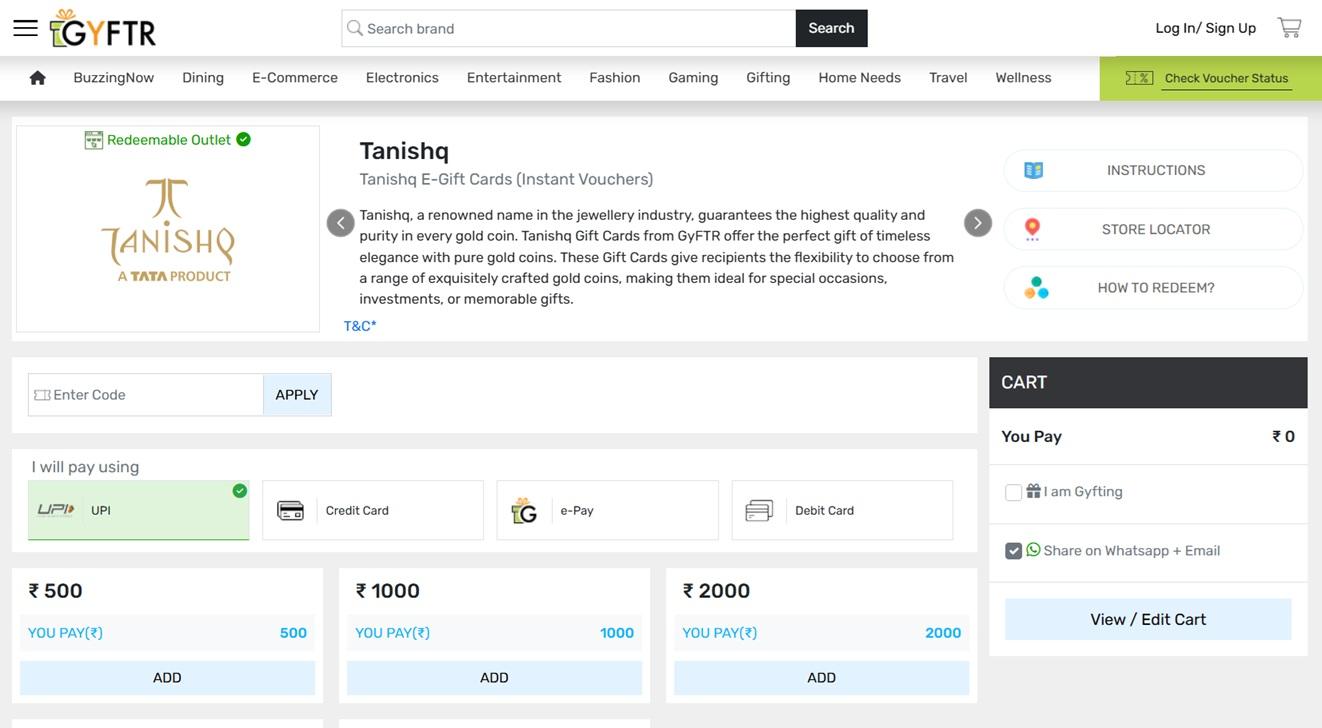Select UPI as payment method
This screenshot has height=728, width=1322.
138,510
